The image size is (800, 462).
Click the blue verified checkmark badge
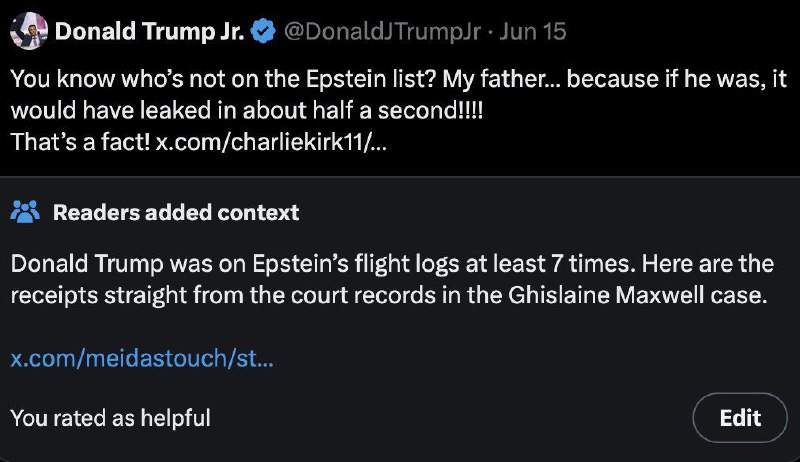click(x=264, y=32)
